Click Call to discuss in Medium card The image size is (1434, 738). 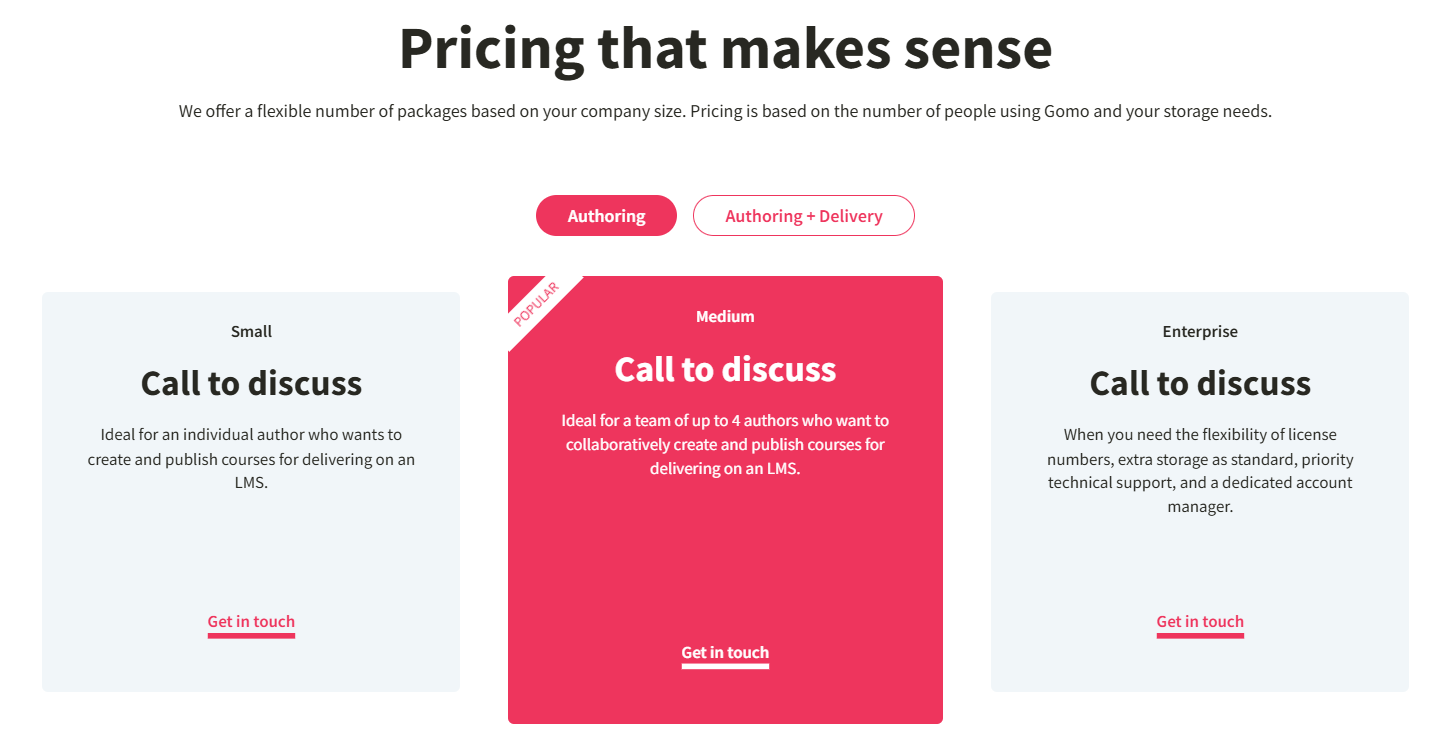(x=725, y=369)
